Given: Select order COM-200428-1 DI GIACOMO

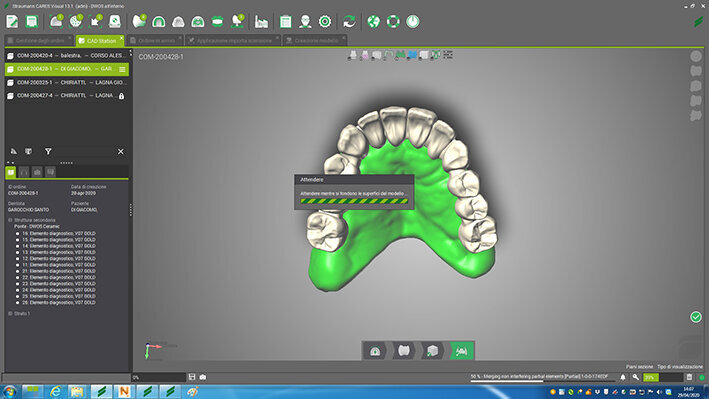Looking at the screenshot, I should (67, 69).
